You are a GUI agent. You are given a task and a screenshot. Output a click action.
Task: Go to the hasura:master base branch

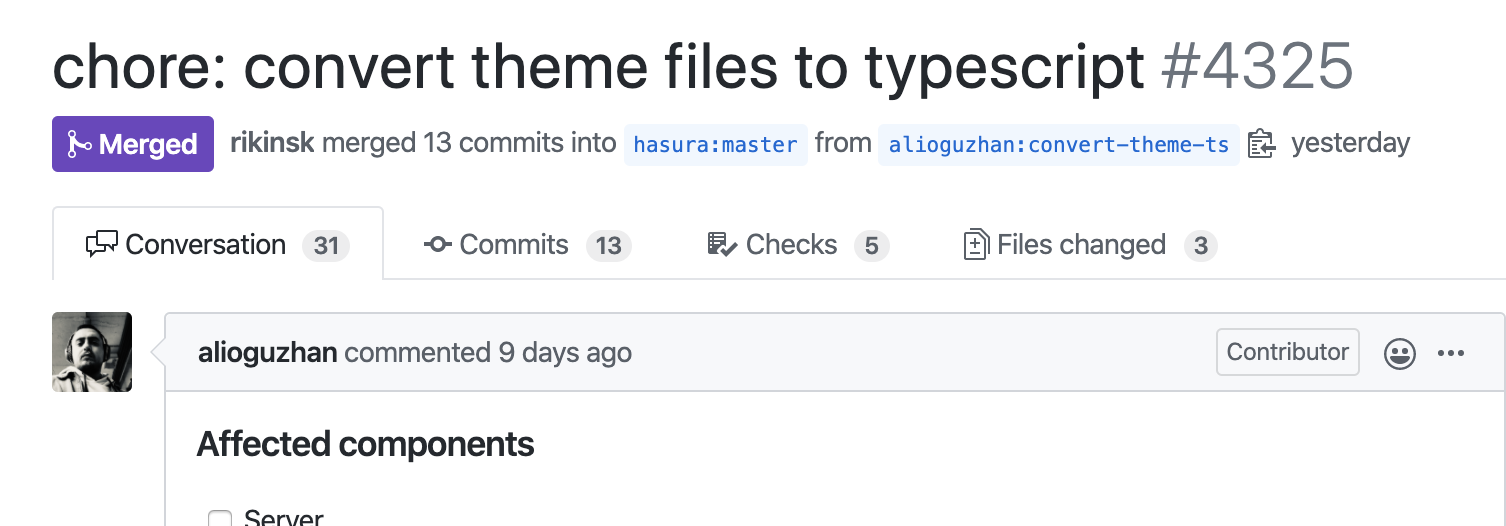715,145
